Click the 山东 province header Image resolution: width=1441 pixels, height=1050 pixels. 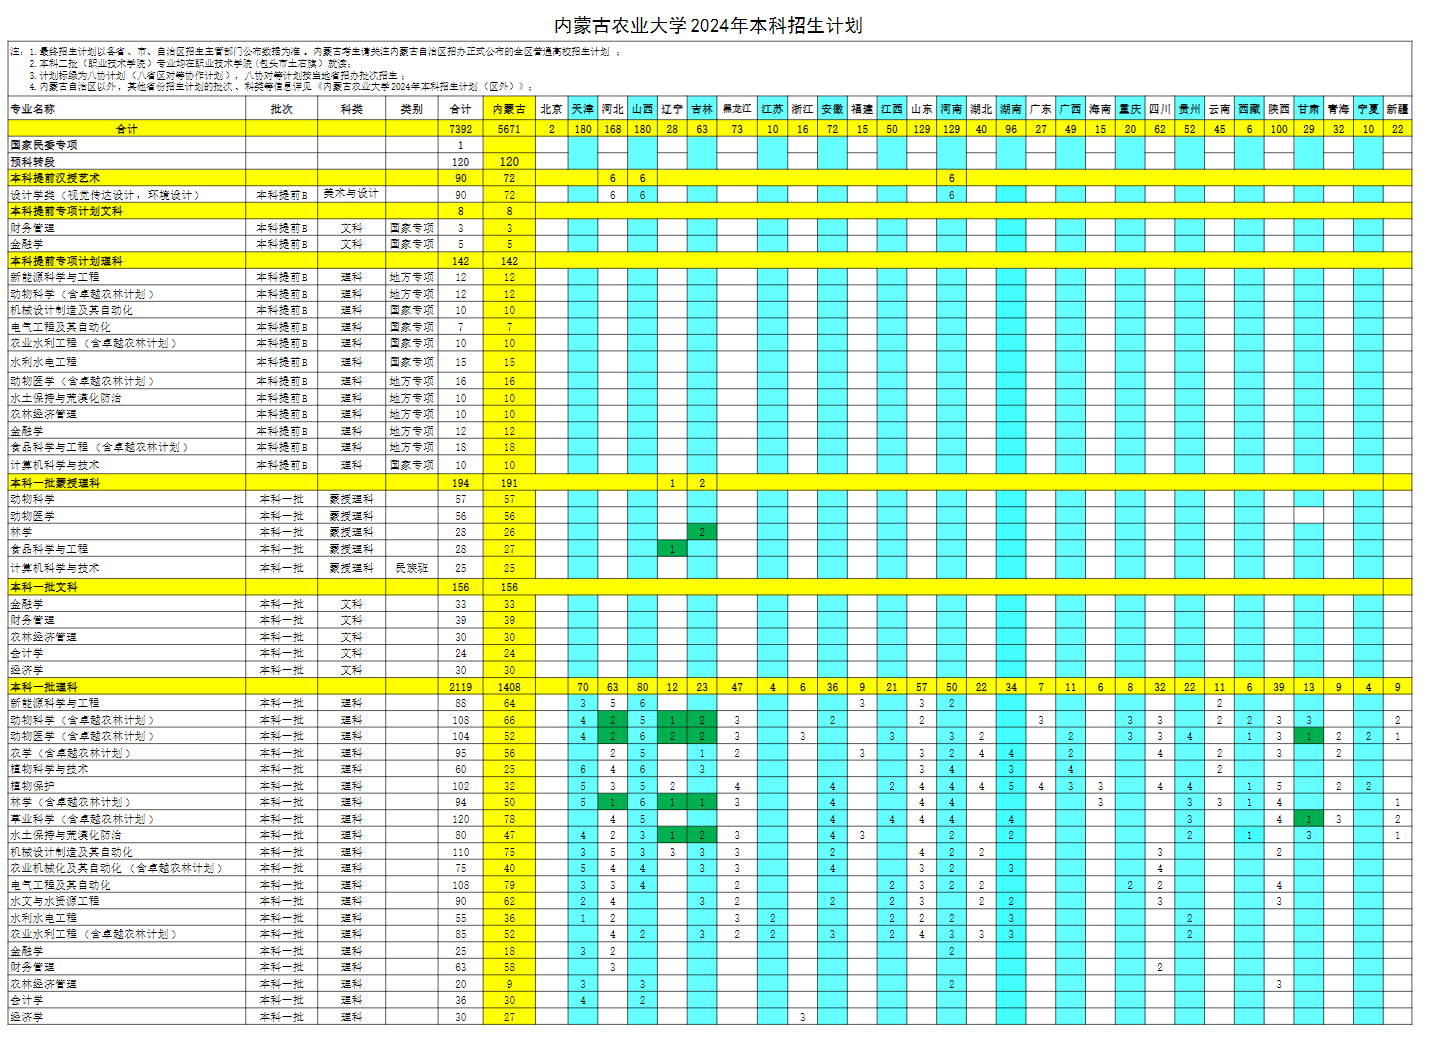(922, 109)
